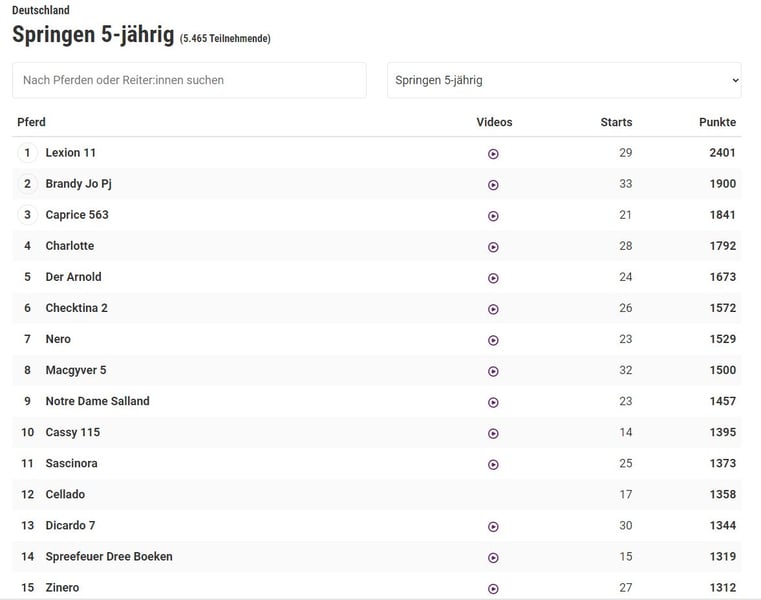761x600 pixels.
Task: Select the Cellado horse name
Action: (65, 494)
